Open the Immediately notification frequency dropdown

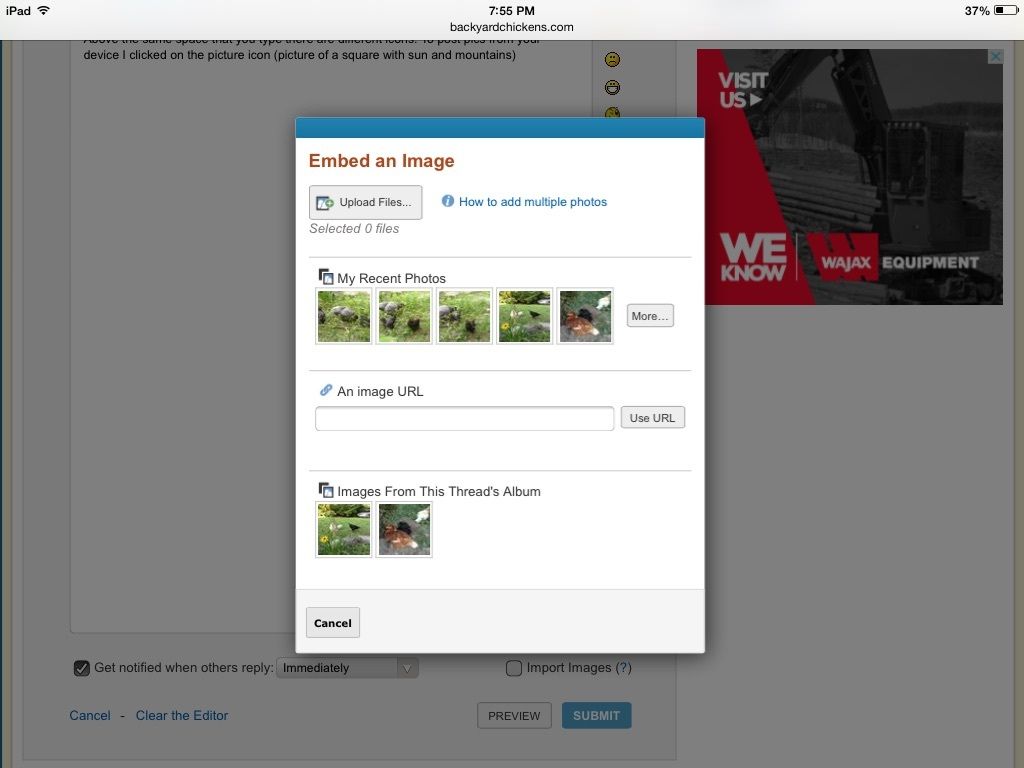point(347,668)
